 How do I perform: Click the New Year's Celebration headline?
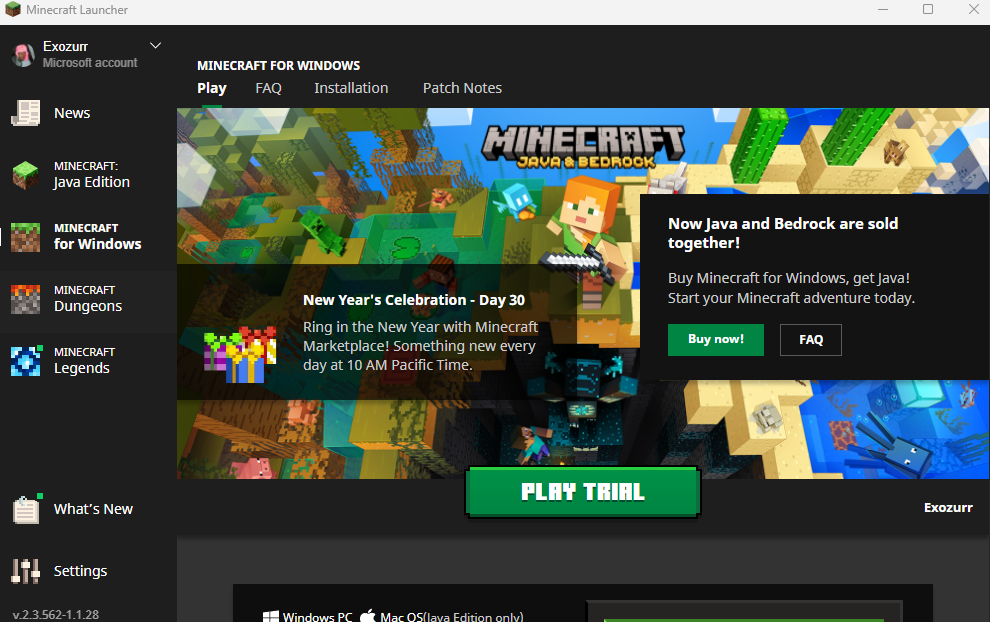tap(414, 300)
